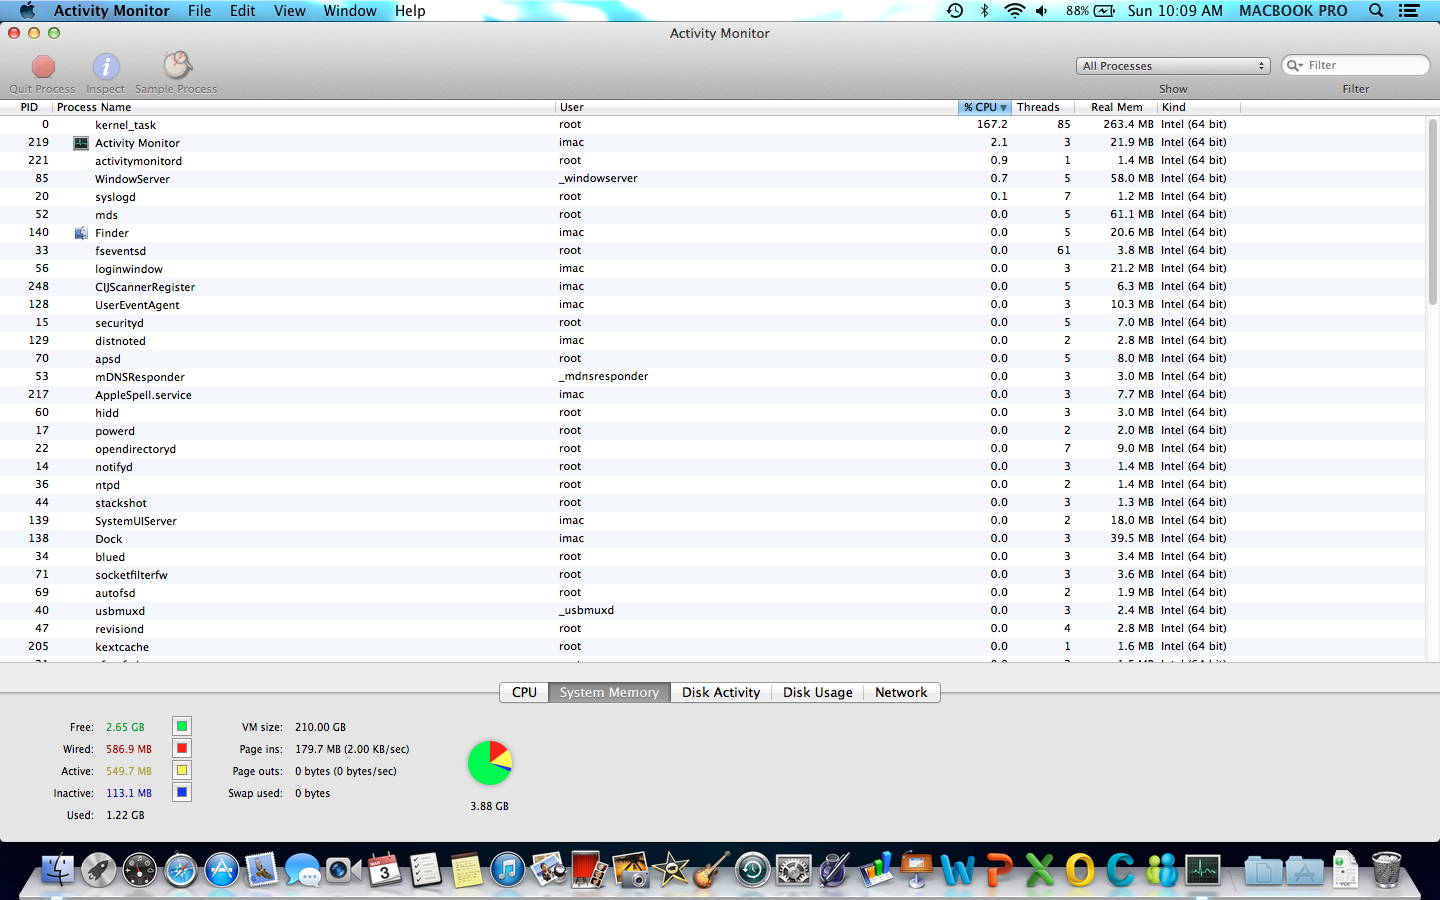This screenshot has height=900, width=1440.
Task: Sort by User column header
Action: (x=756, y=107)
